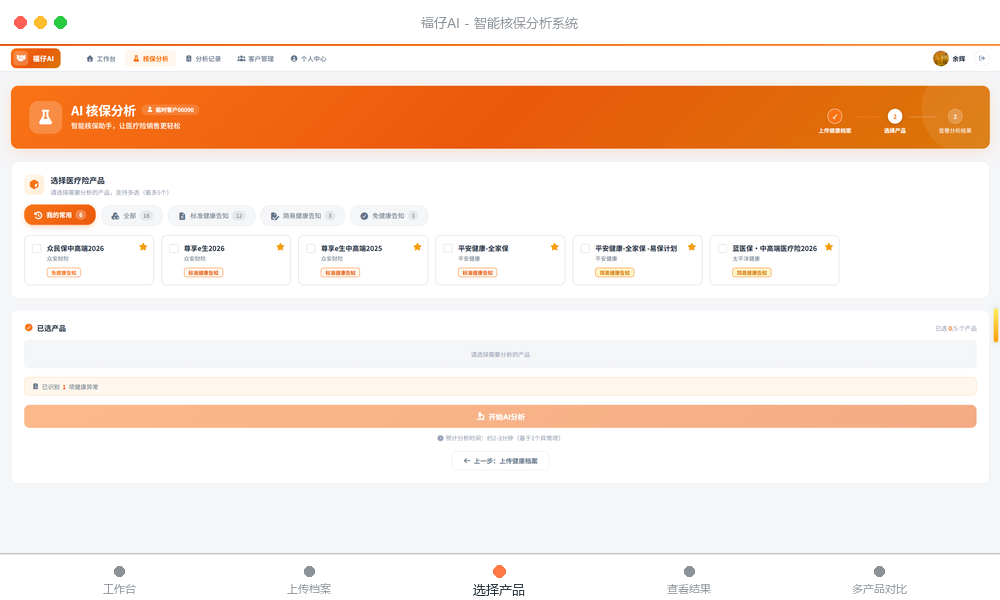Screen dimensions: 1000x600
Task: Open 个人中心 in the top navigation
Action: point(309,59)
